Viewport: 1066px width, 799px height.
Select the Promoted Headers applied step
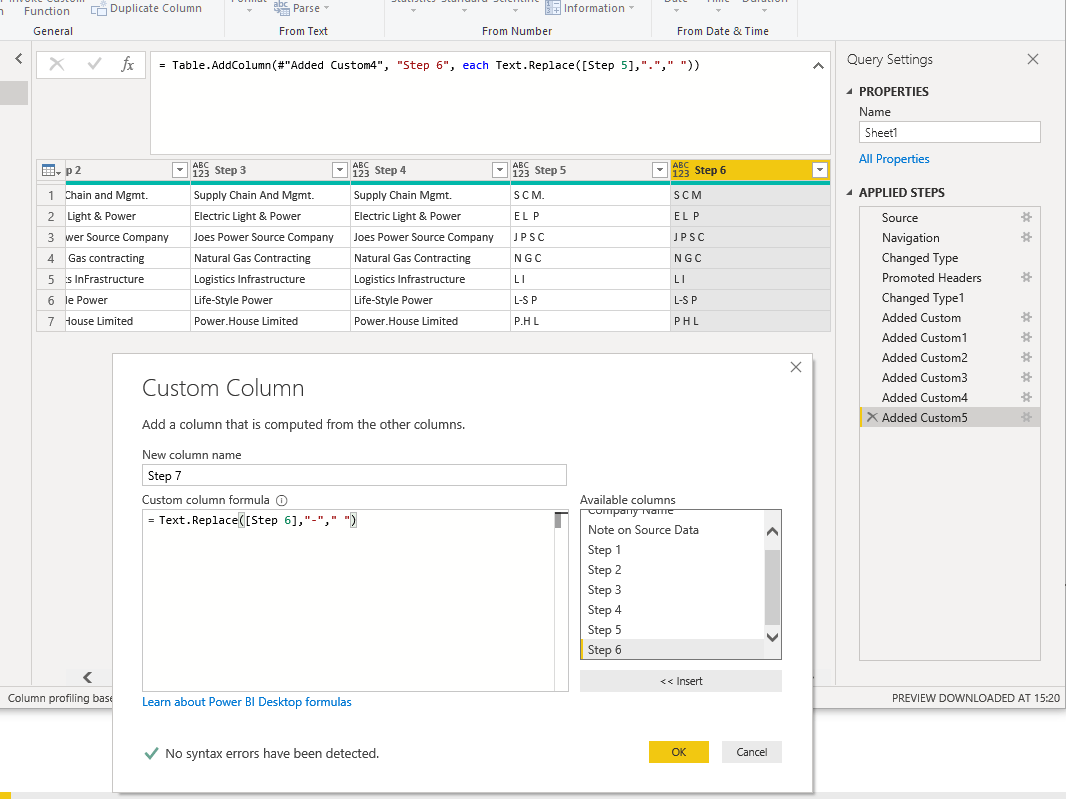point(931,278)
